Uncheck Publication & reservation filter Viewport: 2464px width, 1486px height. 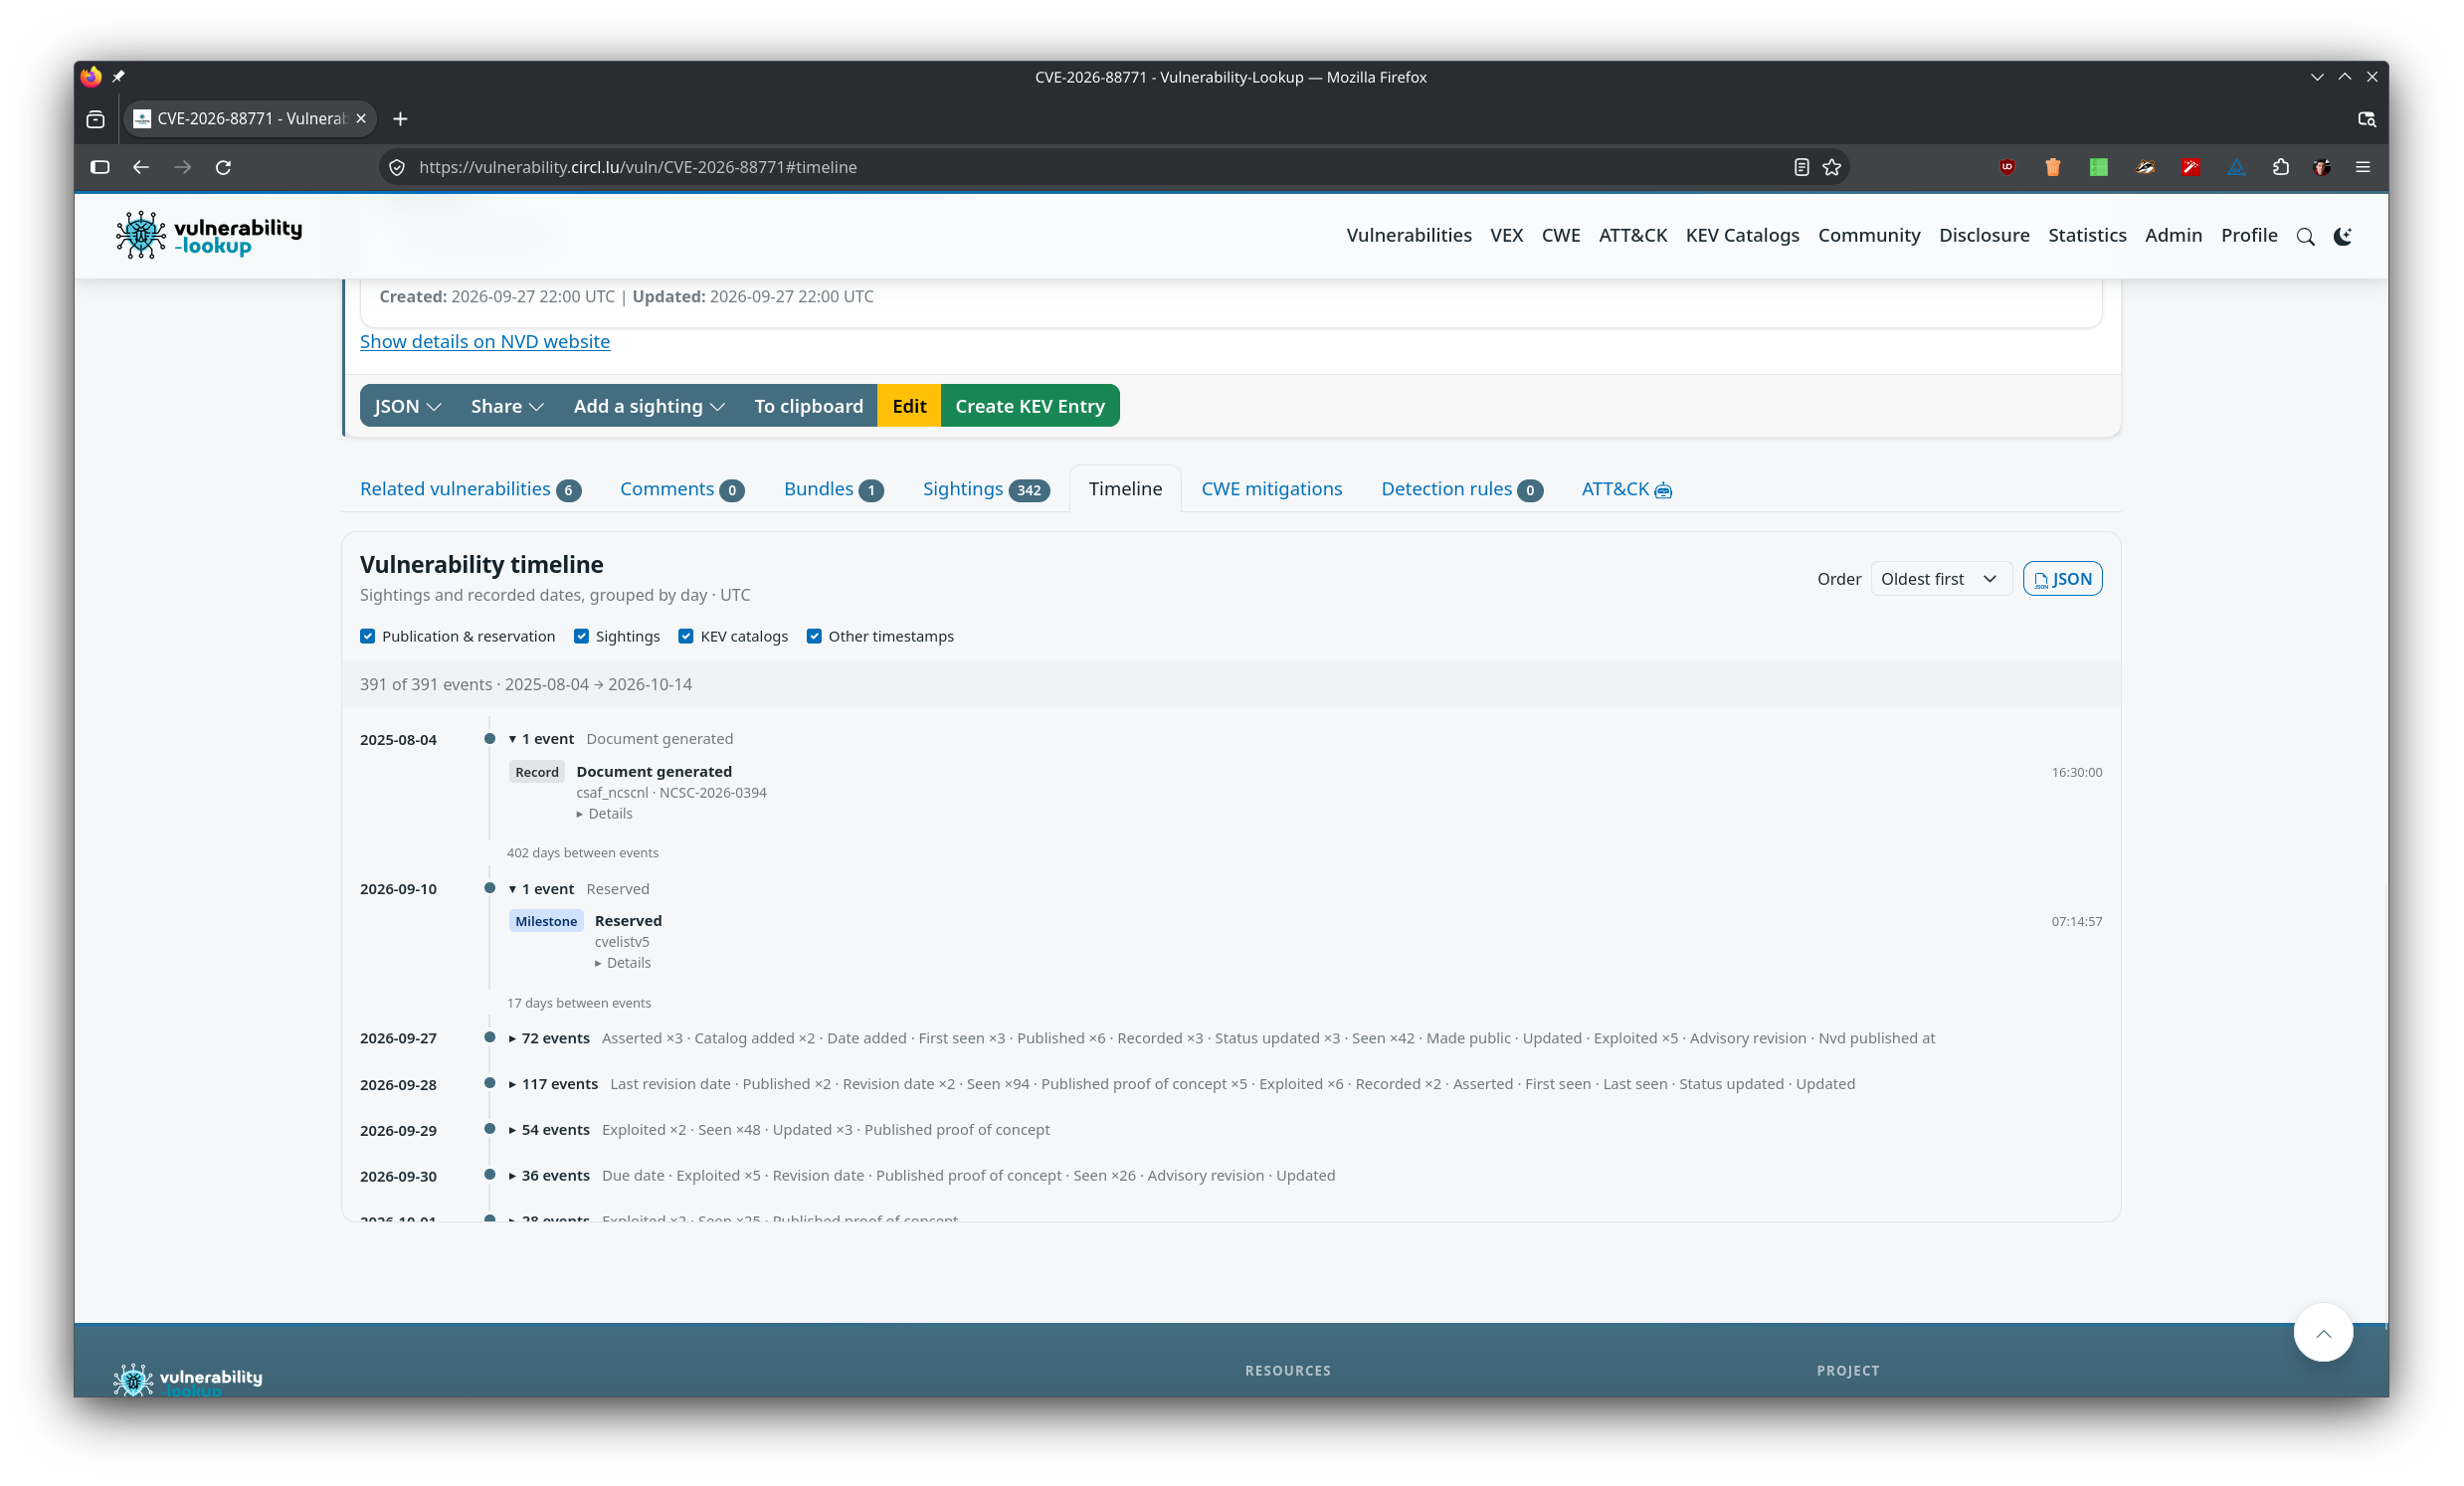tap(368, 636)
